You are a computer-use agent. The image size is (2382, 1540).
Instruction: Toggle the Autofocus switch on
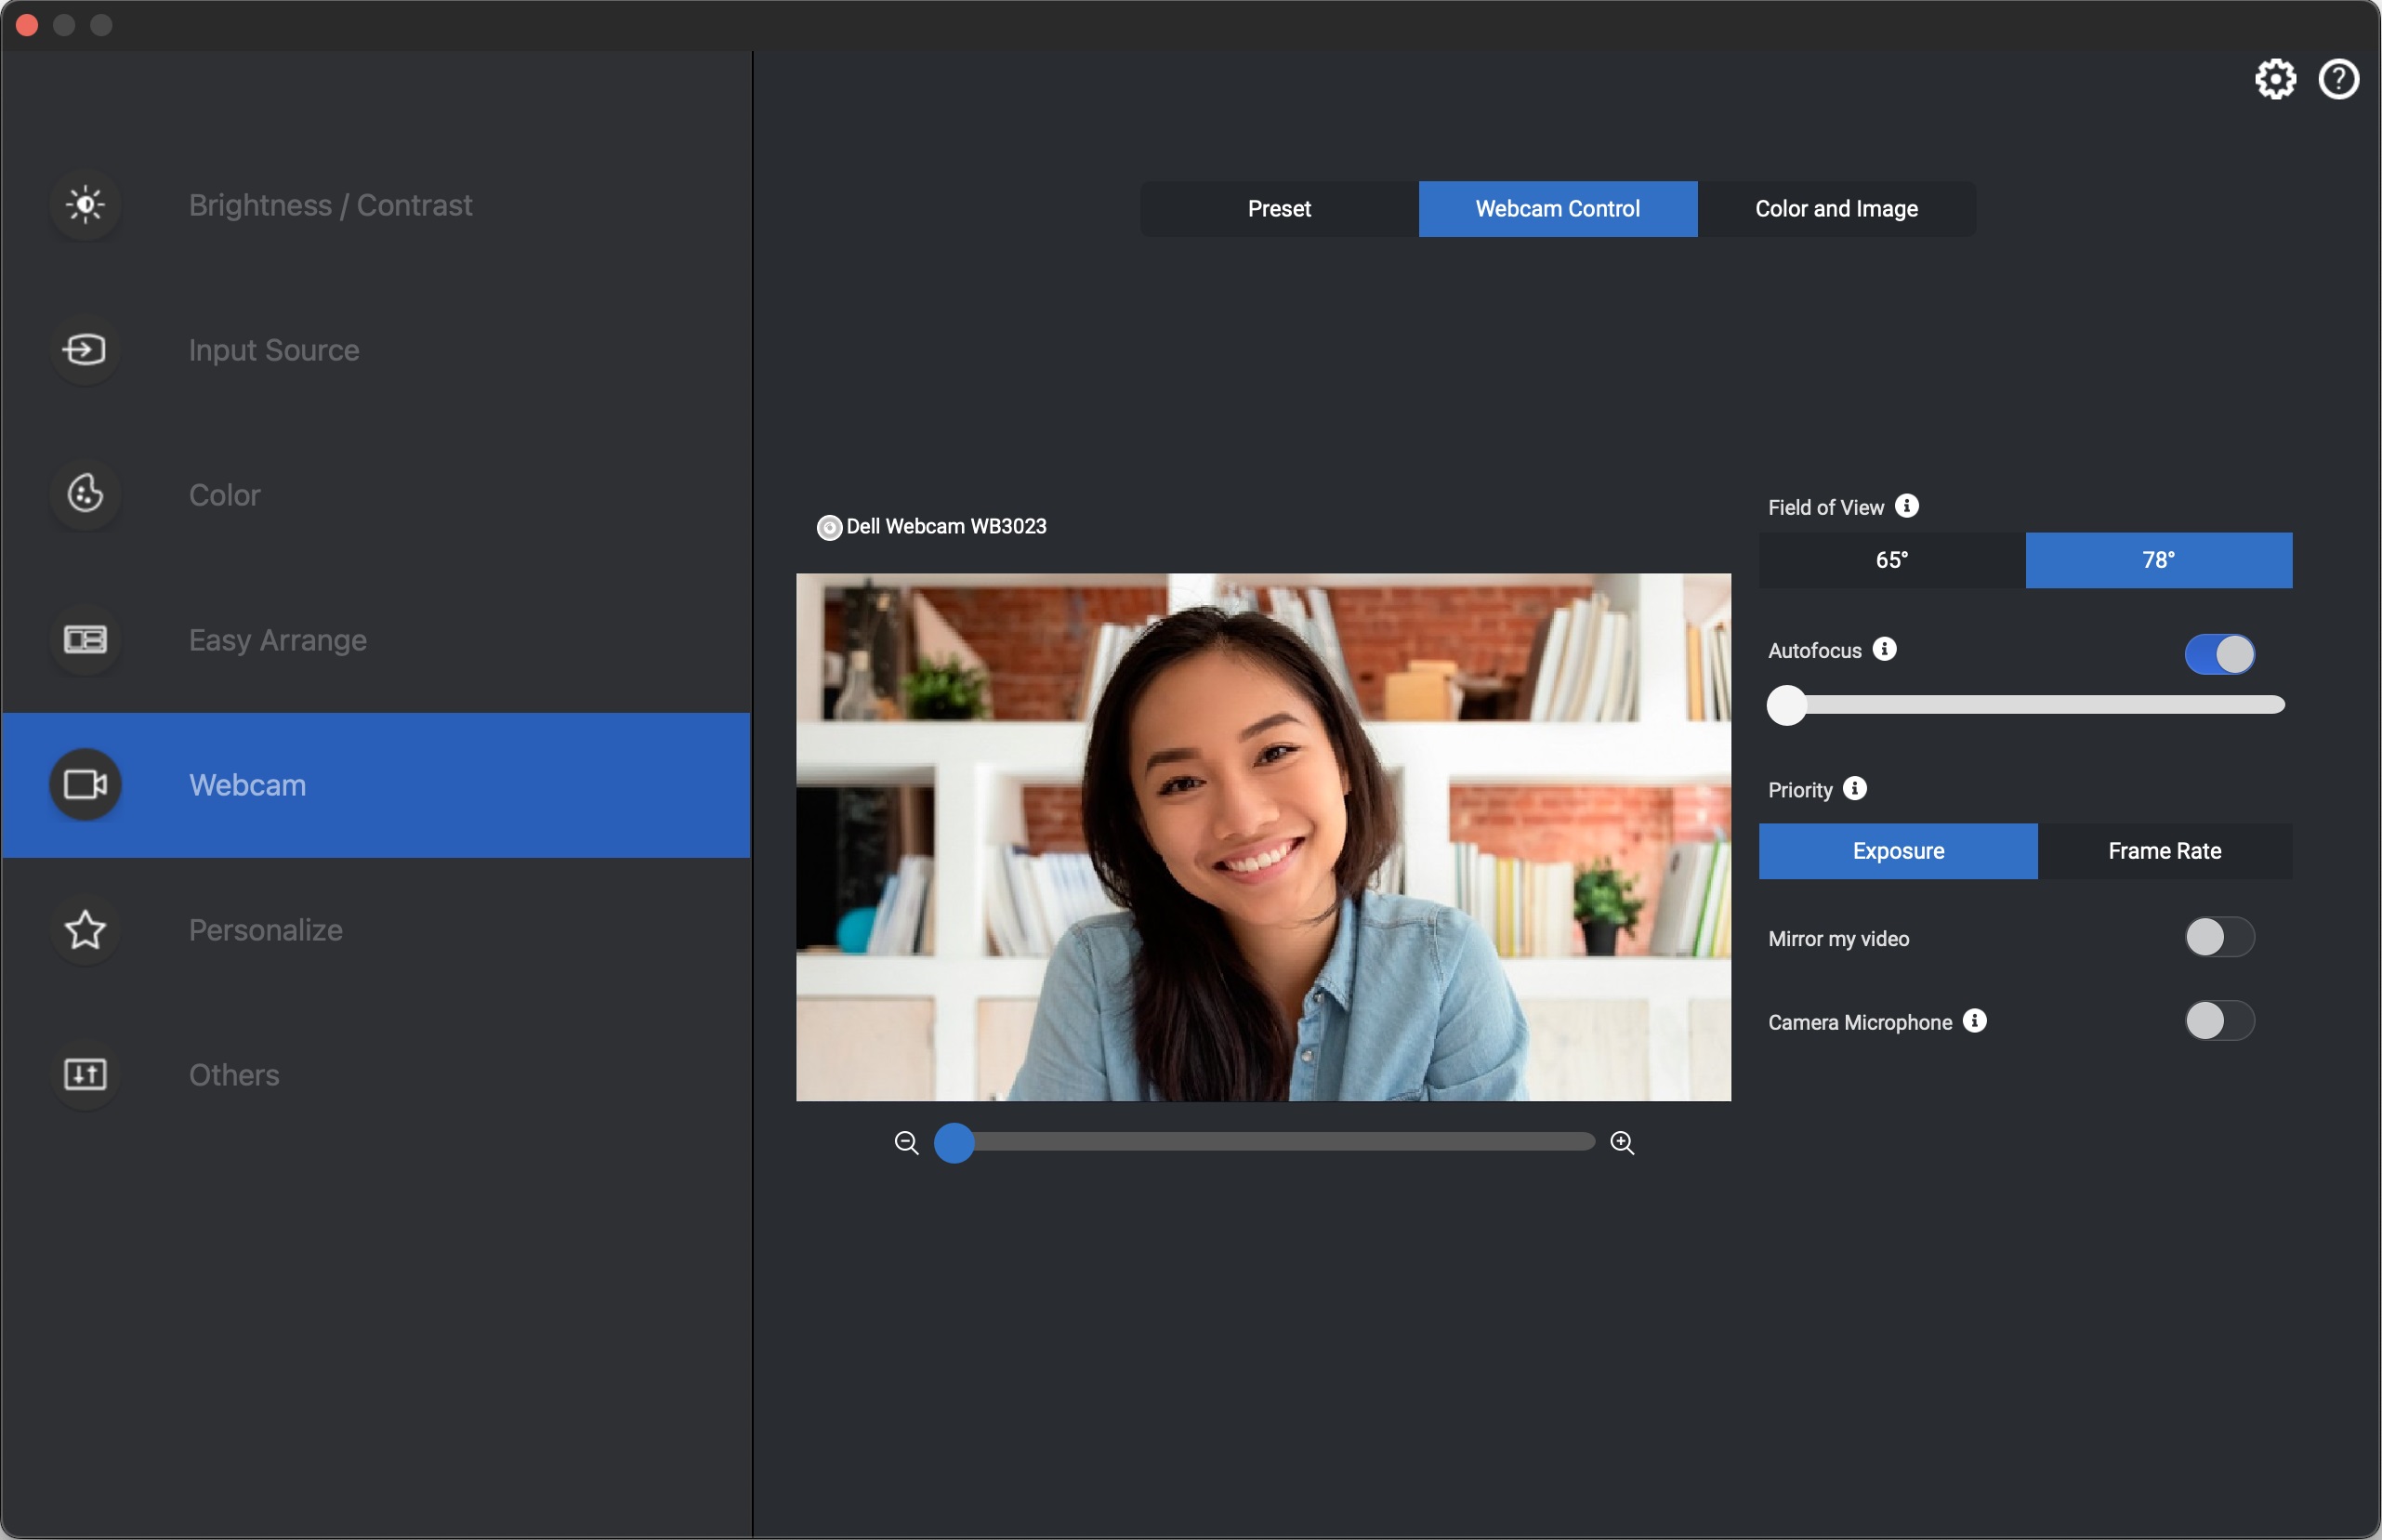point(2218,652)
